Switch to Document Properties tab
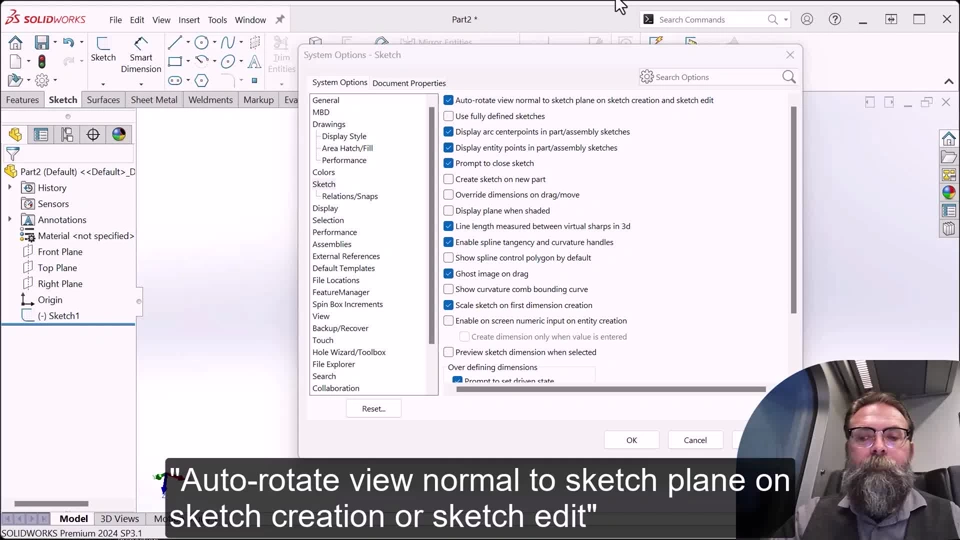960x540 pixels. tap(409, 83)
